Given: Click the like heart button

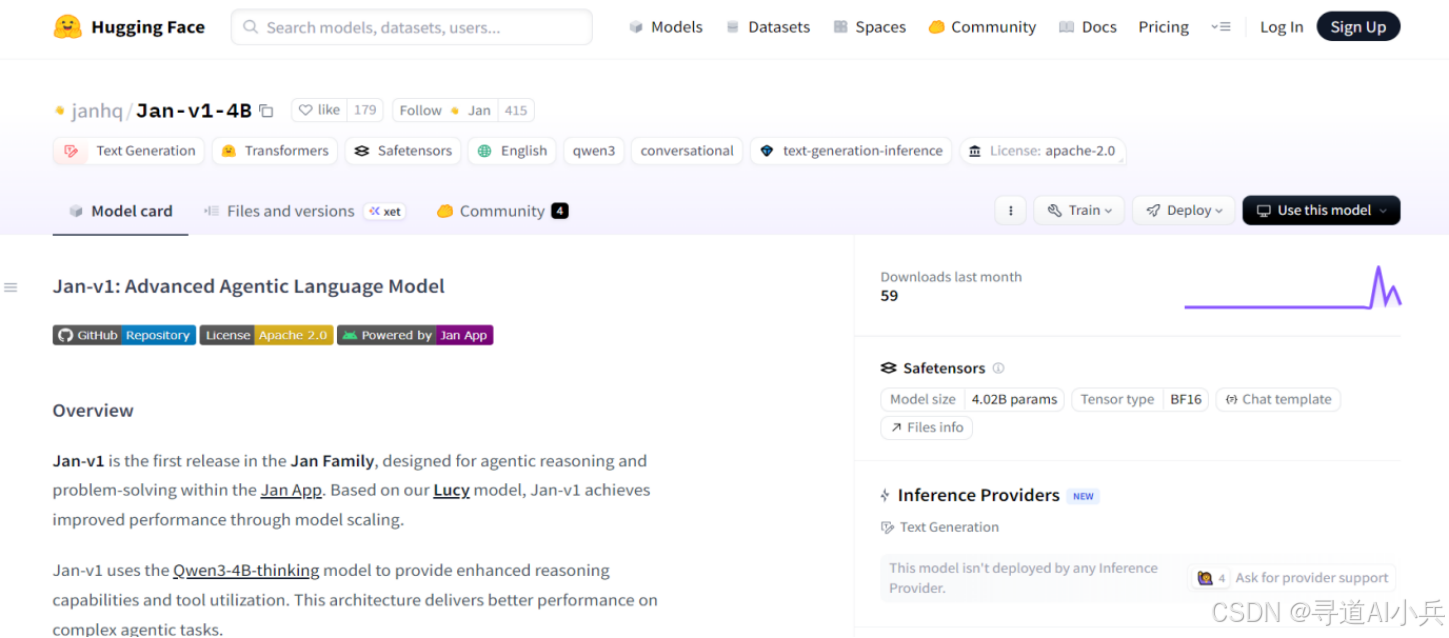Looking at the screenshot, I should click(x=319, y=111).
